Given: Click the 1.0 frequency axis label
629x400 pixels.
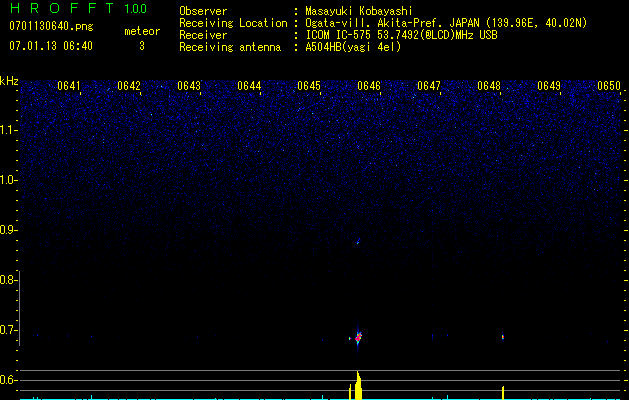Looking at the screenshot, I should tap(9, 180).
